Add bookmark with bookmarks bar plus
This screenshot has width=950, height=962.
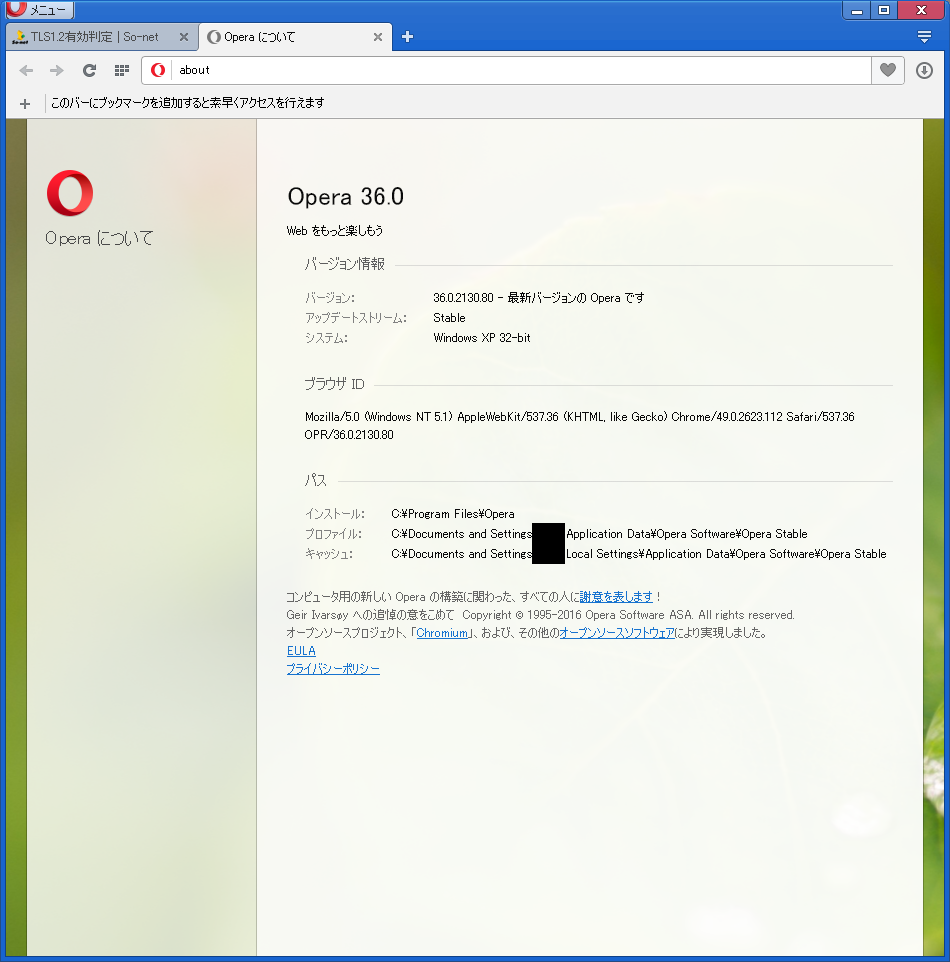pos(25,104)
